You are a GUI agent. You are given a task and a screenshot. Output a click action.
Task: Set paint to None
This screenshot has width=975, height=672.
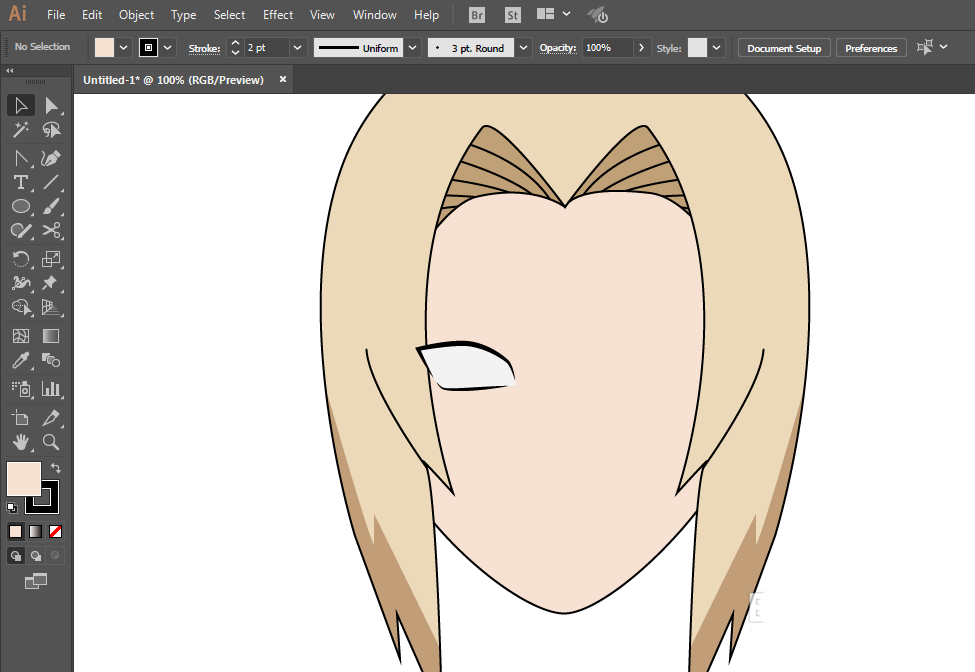pyautogui.click(x=55, y=532)
